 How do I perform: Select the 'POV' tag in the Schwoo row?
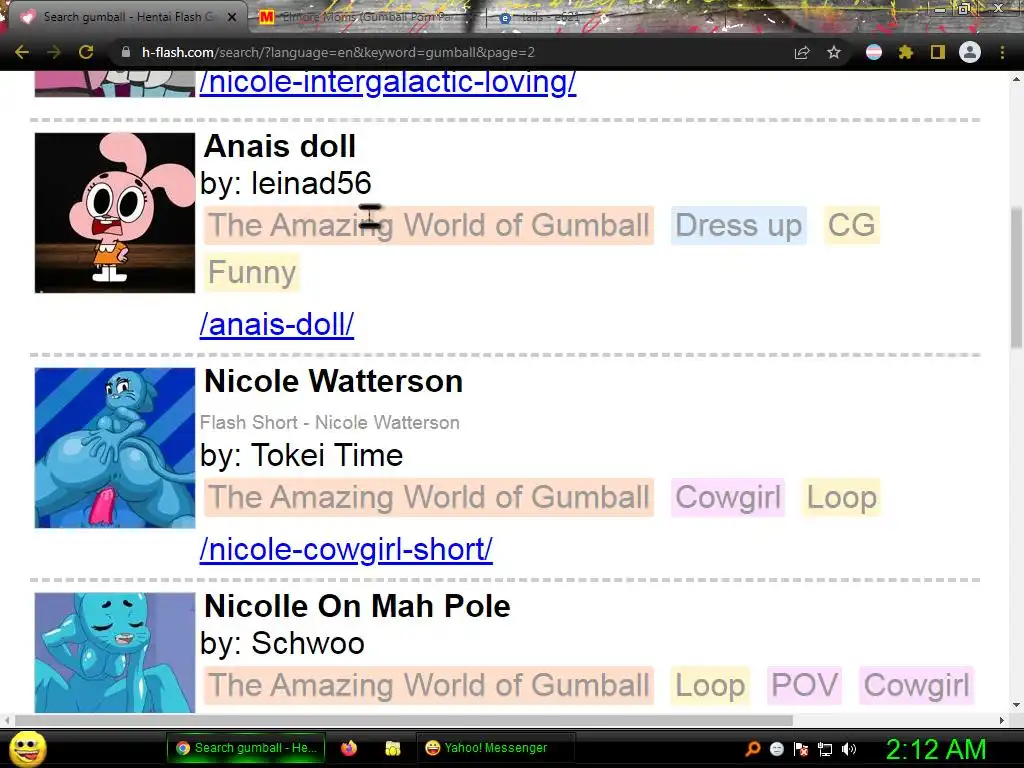click(805, 685)
